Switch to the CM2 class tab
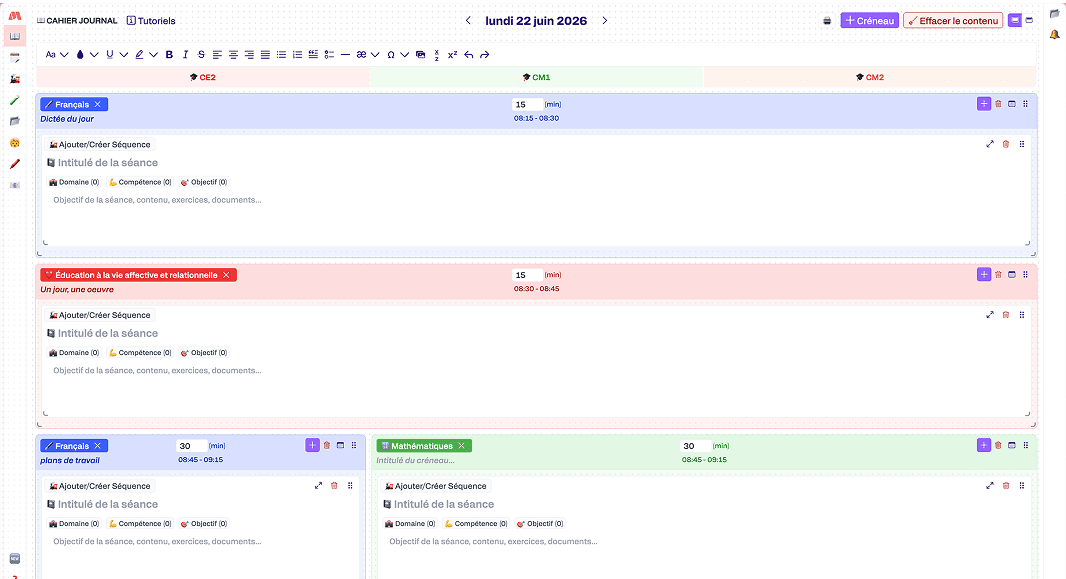Screen dimensions: 1066x579 click(x=870, y=77)
